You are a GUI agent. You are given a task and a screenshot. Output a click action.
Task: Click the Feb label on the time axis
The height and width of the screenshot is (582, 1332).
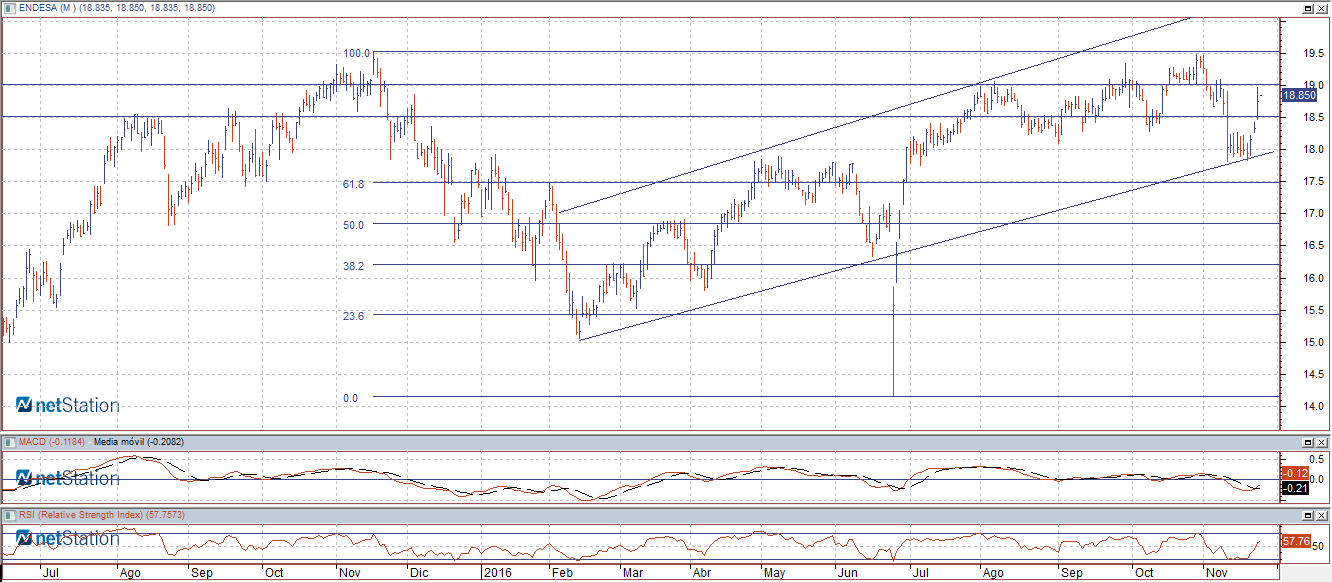pyautogui.click(x=563, y=574)
